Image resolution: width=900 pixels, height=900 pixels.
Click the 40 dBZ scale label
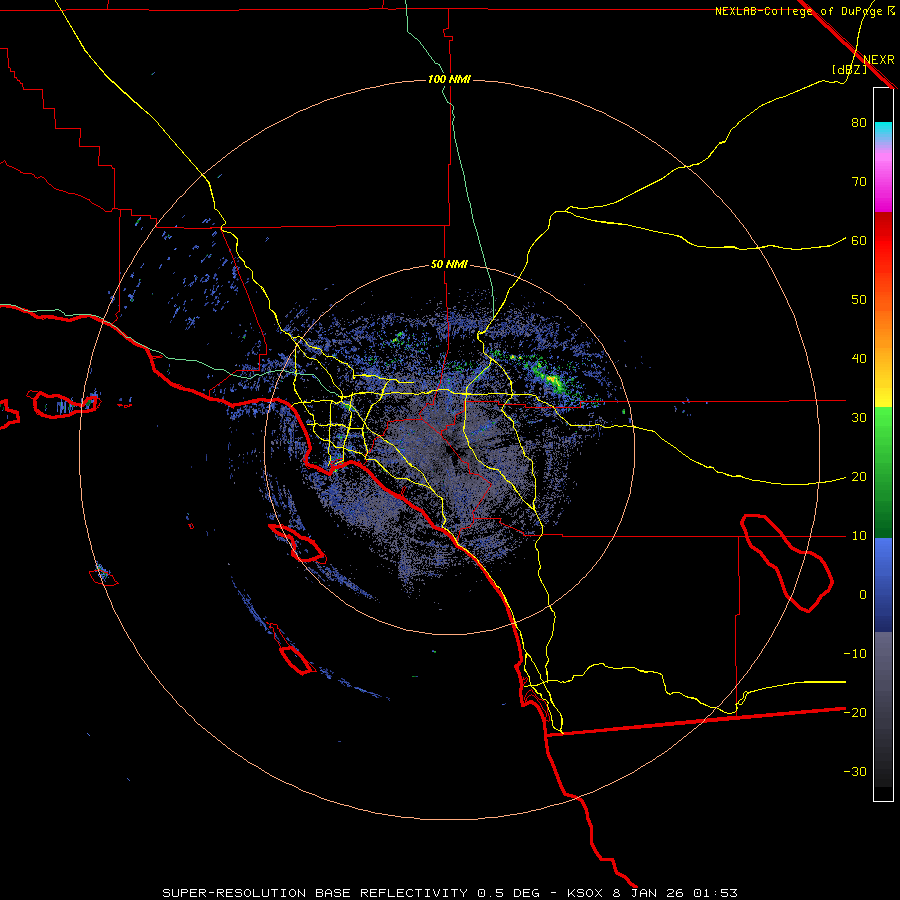click(859, 359)
